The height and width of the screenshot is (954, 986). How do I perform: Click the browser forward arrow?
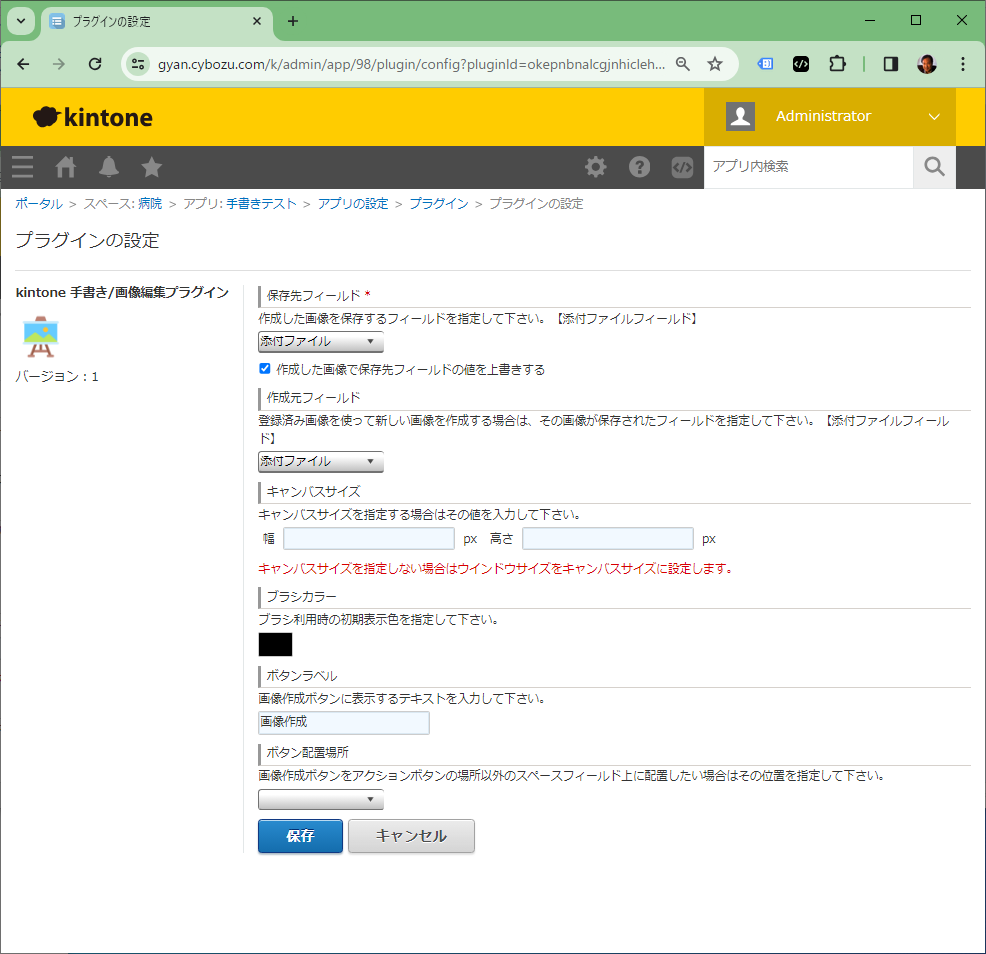coord(58,64)
